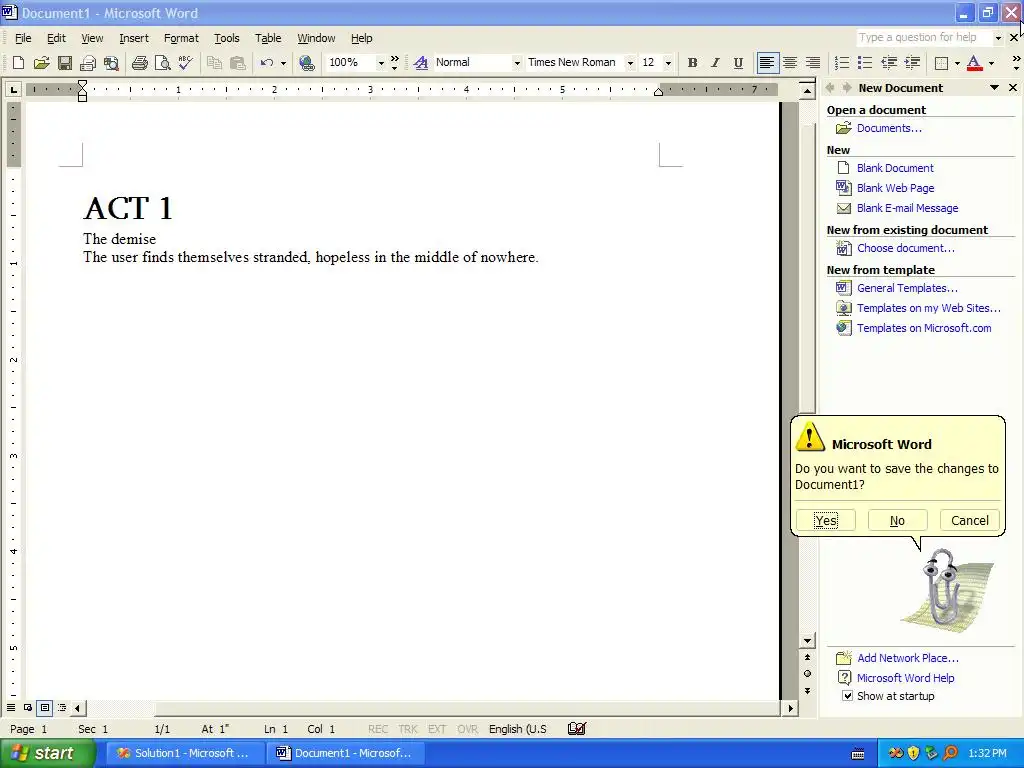Click No in save dialog
This screenshot has height=768, width=1024.
point(897,520)
